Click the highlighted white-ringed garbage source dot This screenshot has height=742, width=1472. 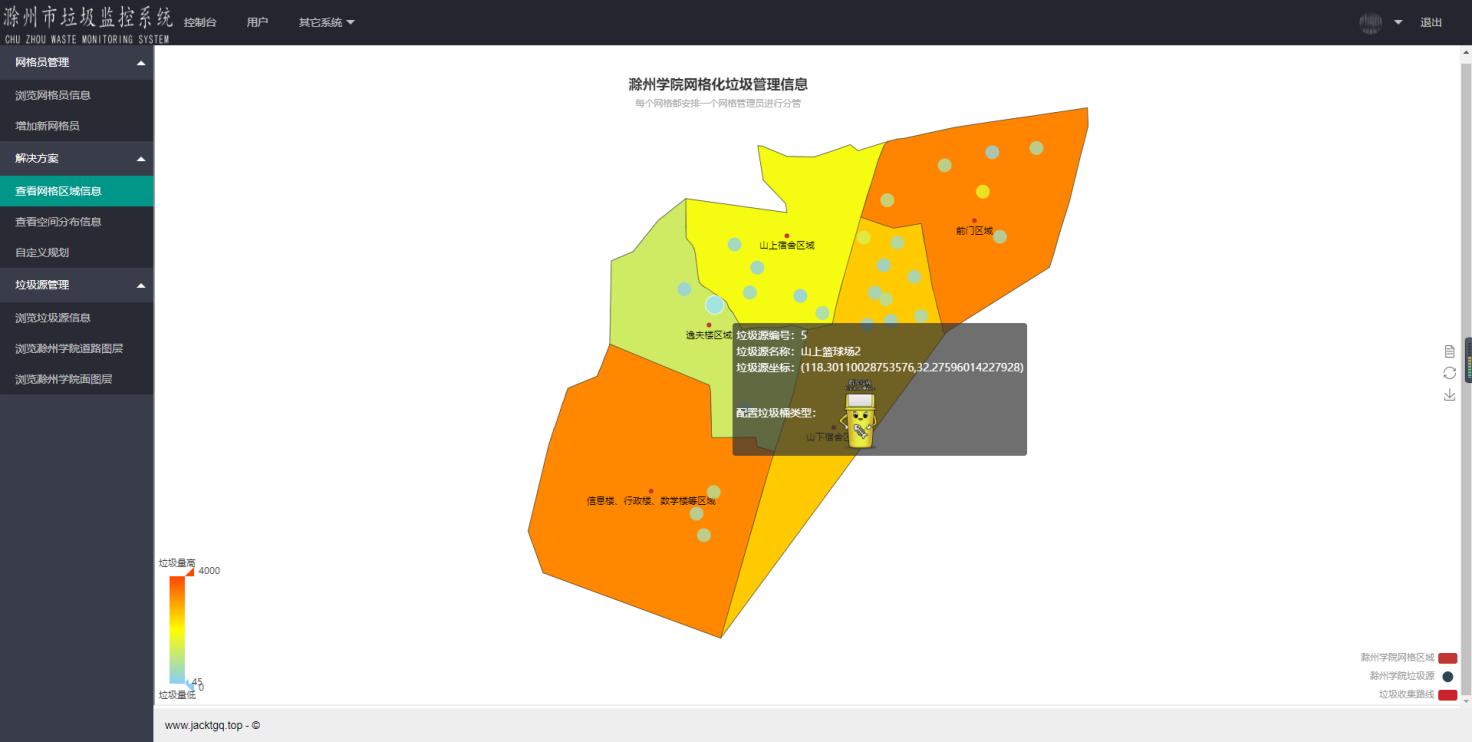(715, 305)
